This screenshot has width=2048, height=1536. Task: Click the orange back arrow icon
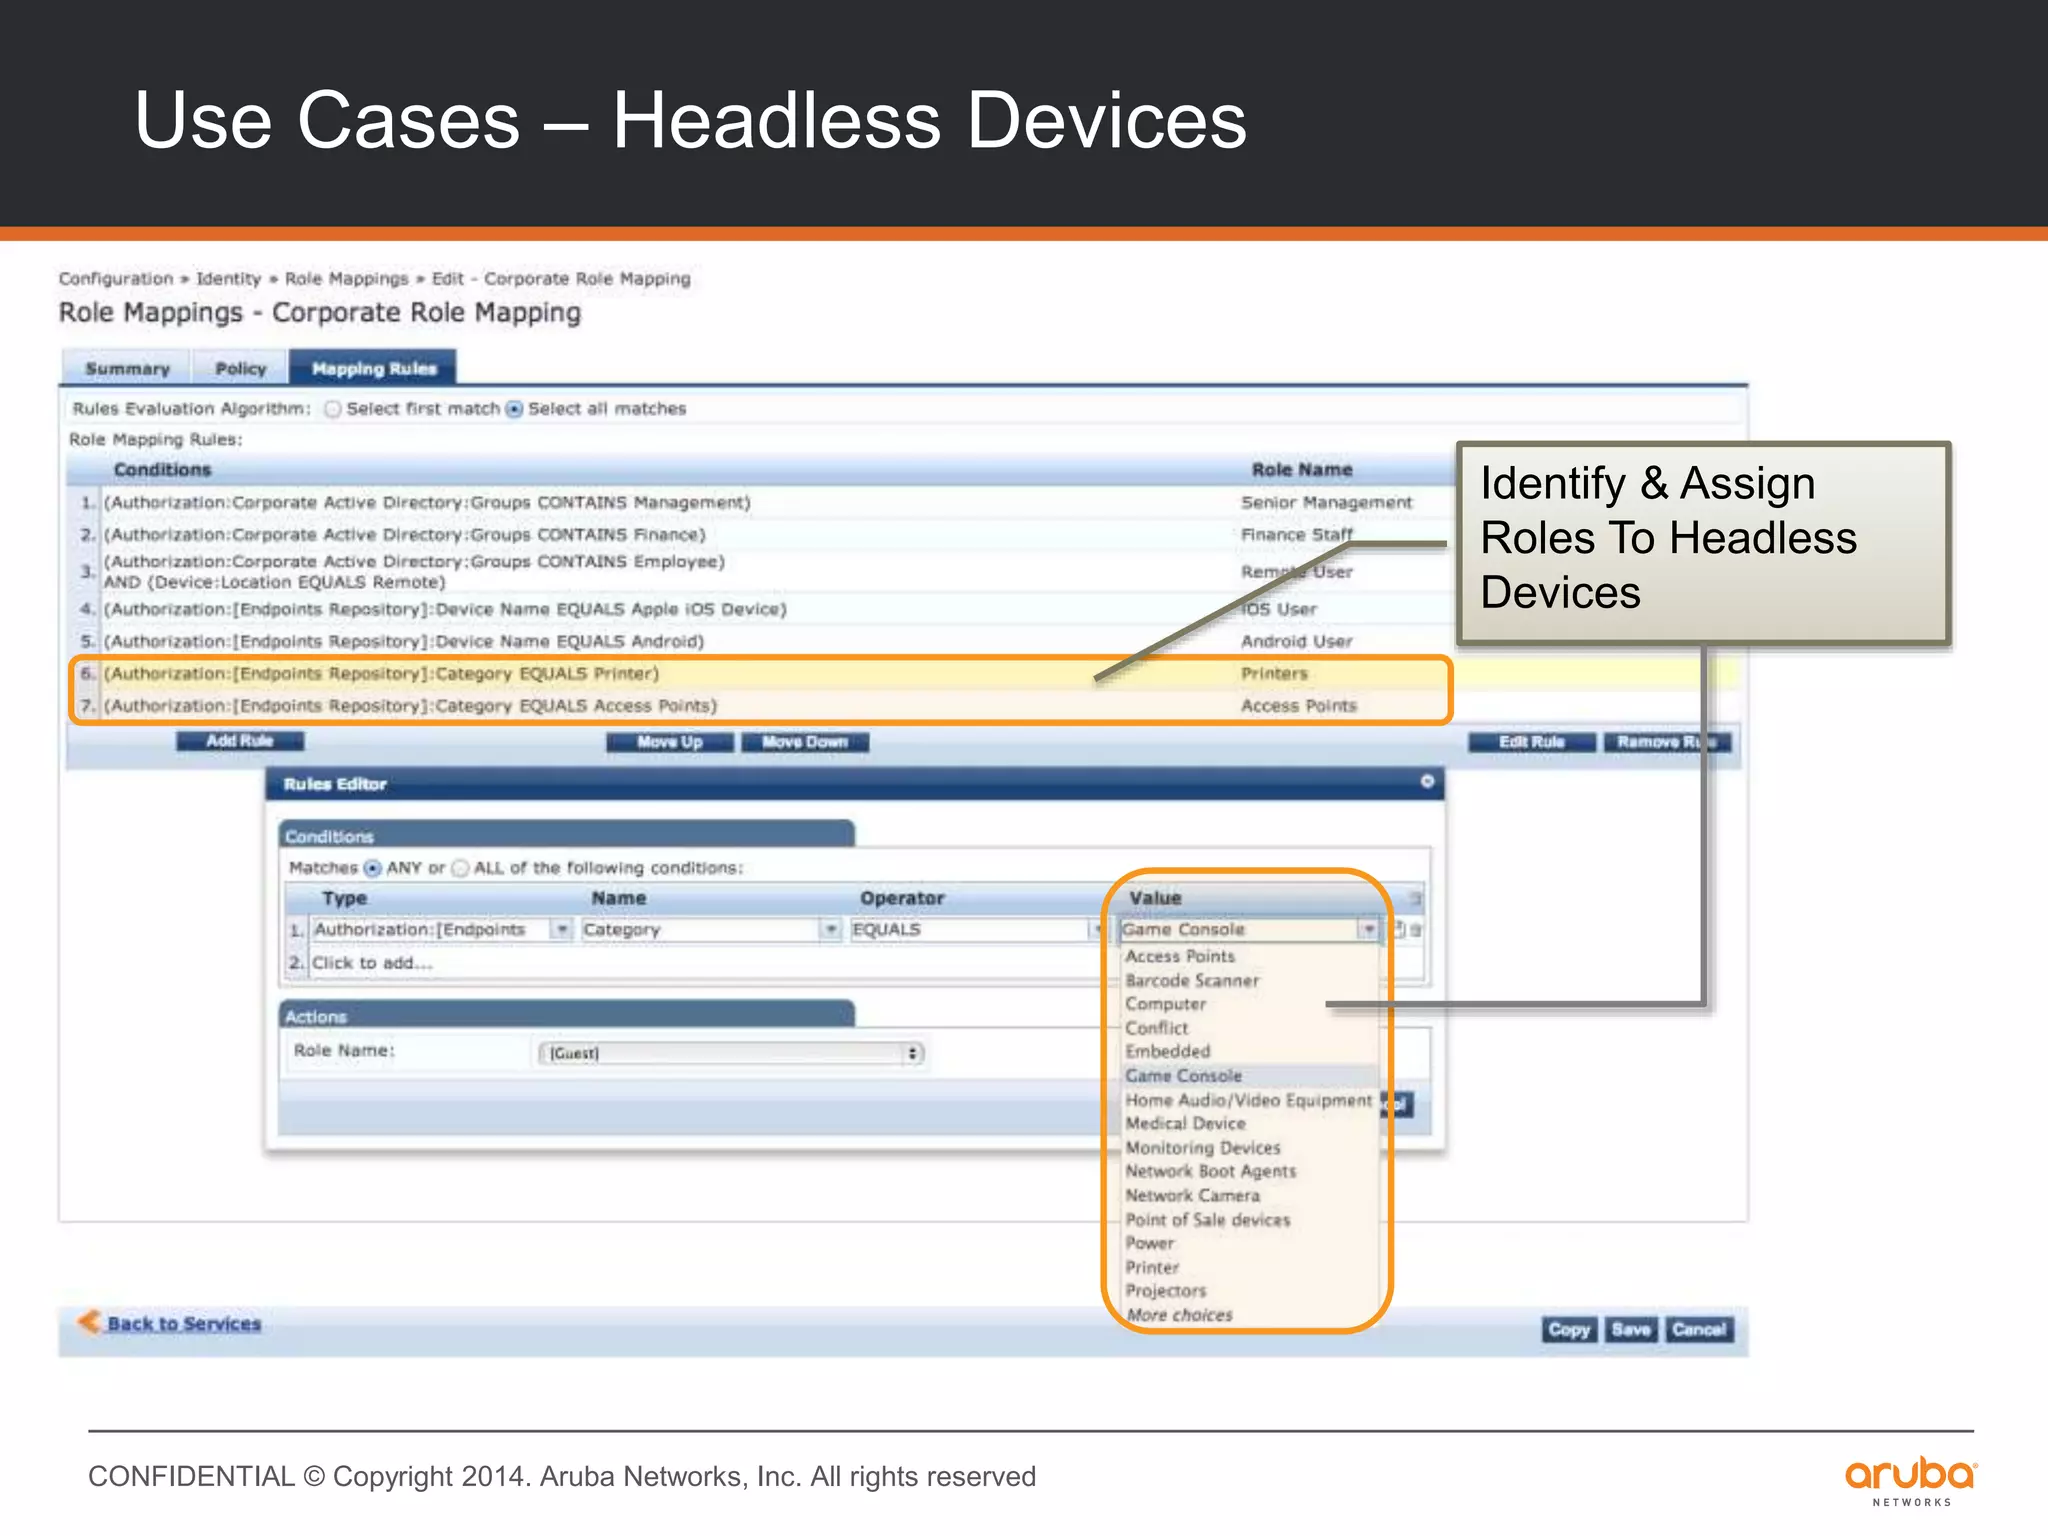point(89,1322)
